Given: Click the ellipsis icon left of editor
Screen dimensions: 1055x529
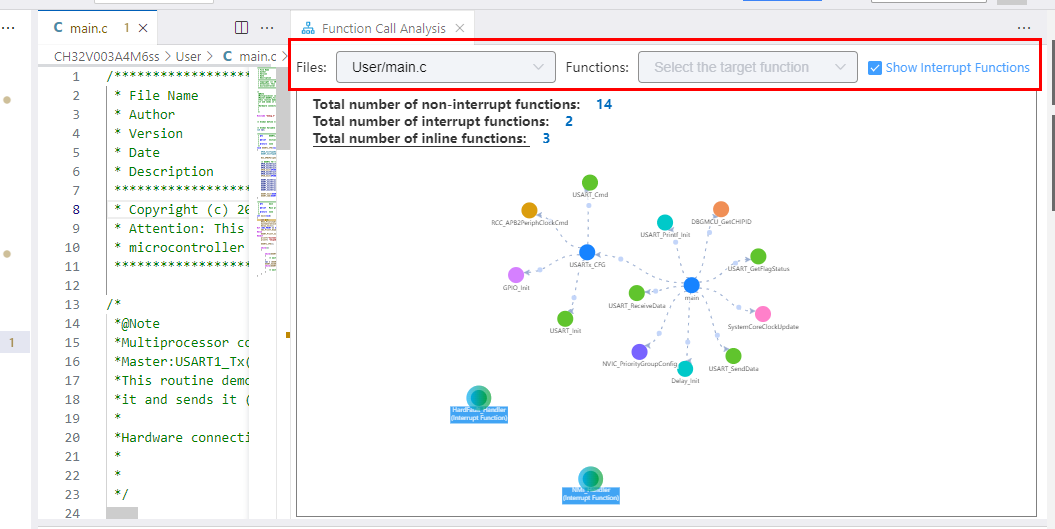Looking at the screenshot, I should pyautogui.click(x=8, y=28).
